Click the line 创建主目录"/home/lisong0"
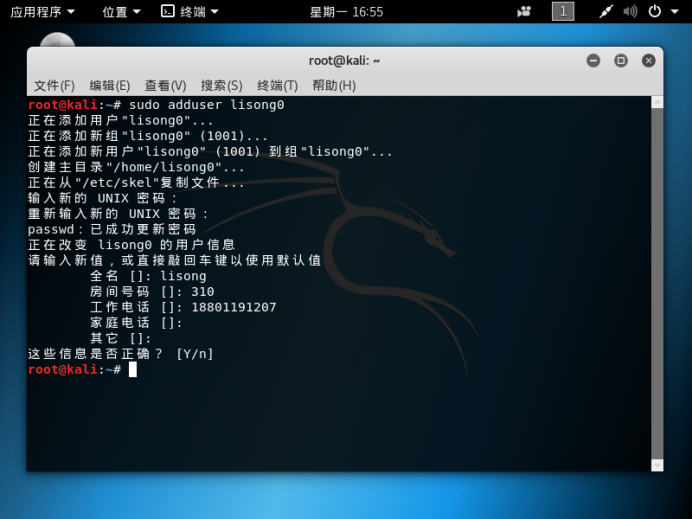The image size is (692, 519). [x=136, y=167]
